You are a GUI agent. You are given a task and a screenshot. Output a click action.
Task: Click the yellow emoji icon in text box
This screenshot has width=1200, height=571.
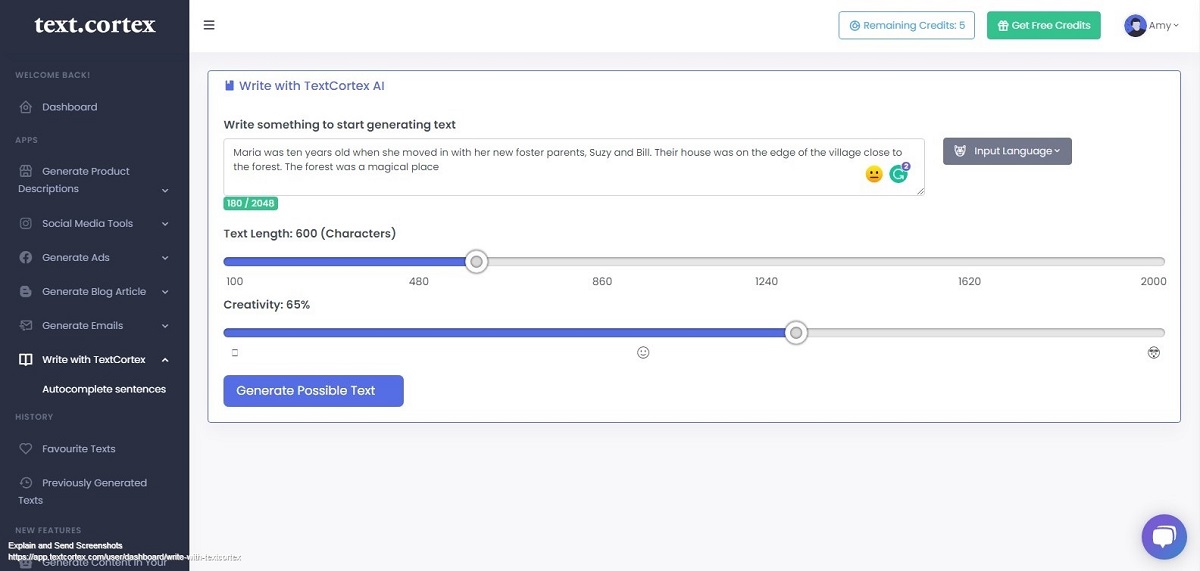874,174
